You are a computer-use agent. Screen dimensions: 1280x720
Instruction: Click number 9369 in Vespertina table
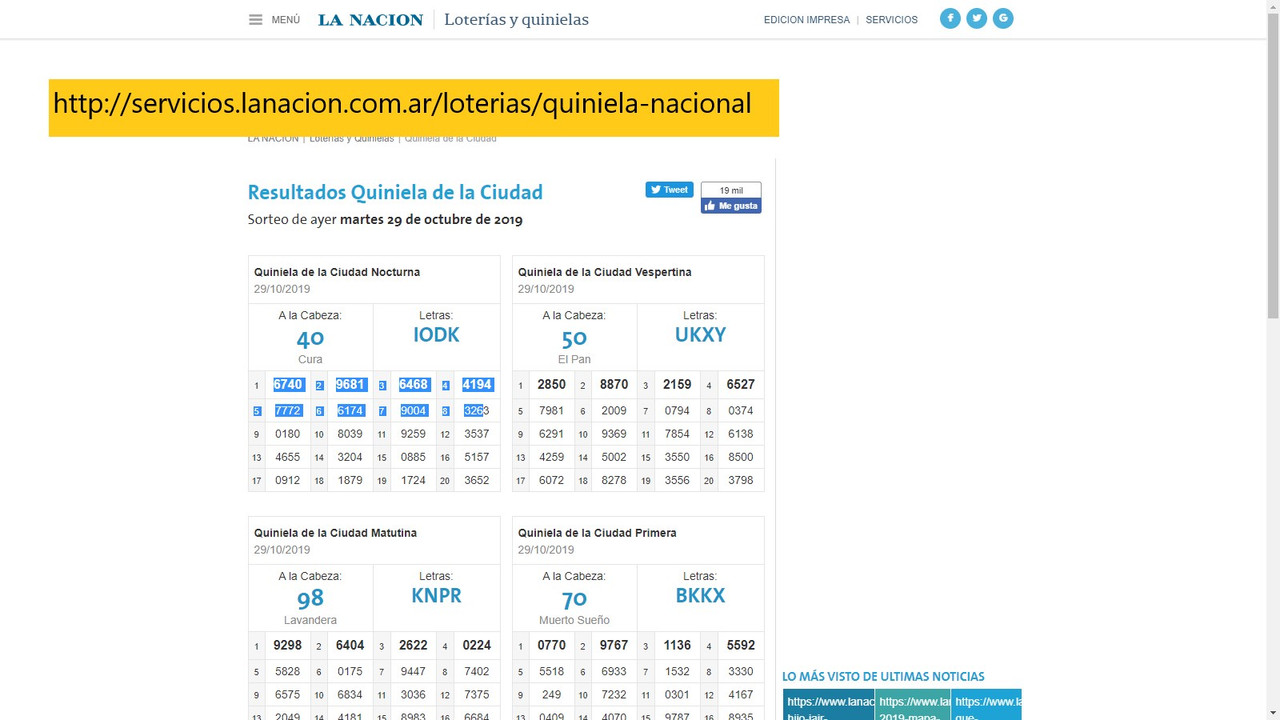pyautogui.click(x=614, y=434)
